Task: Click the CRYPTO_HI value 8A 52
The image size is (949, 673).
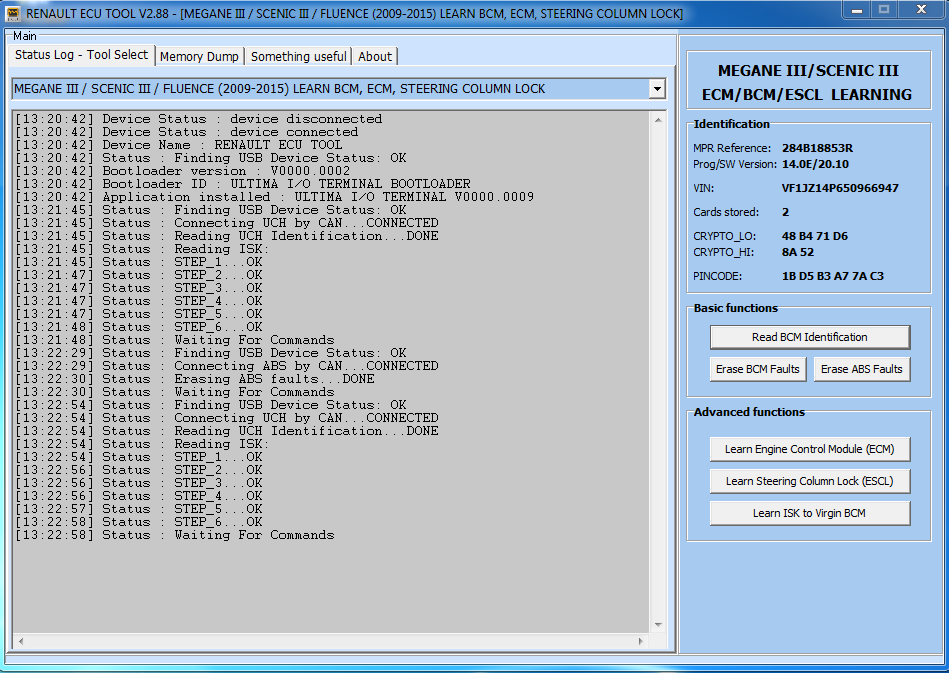Action: tap(798, 252)
